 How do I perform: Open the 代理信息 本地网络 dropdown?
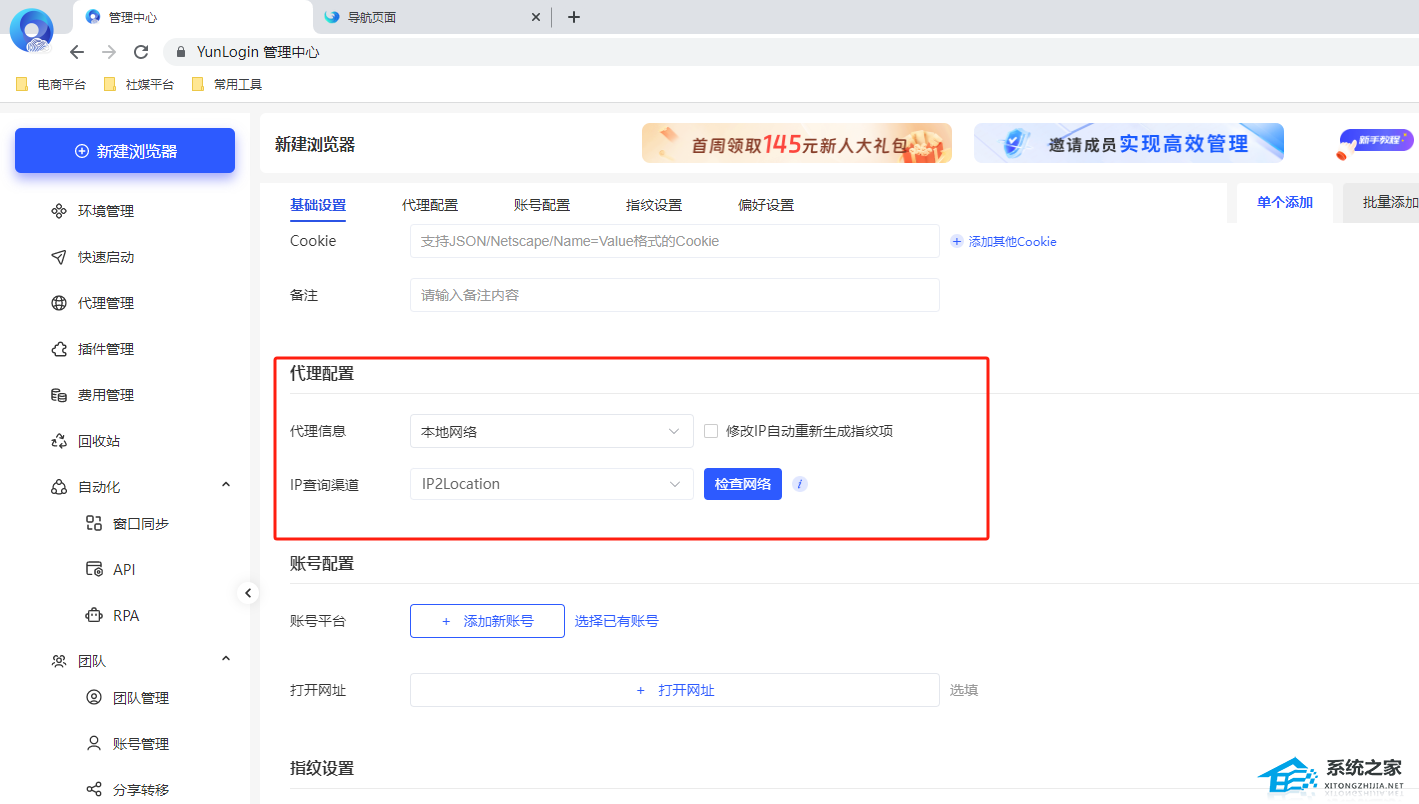pos(551,431)
